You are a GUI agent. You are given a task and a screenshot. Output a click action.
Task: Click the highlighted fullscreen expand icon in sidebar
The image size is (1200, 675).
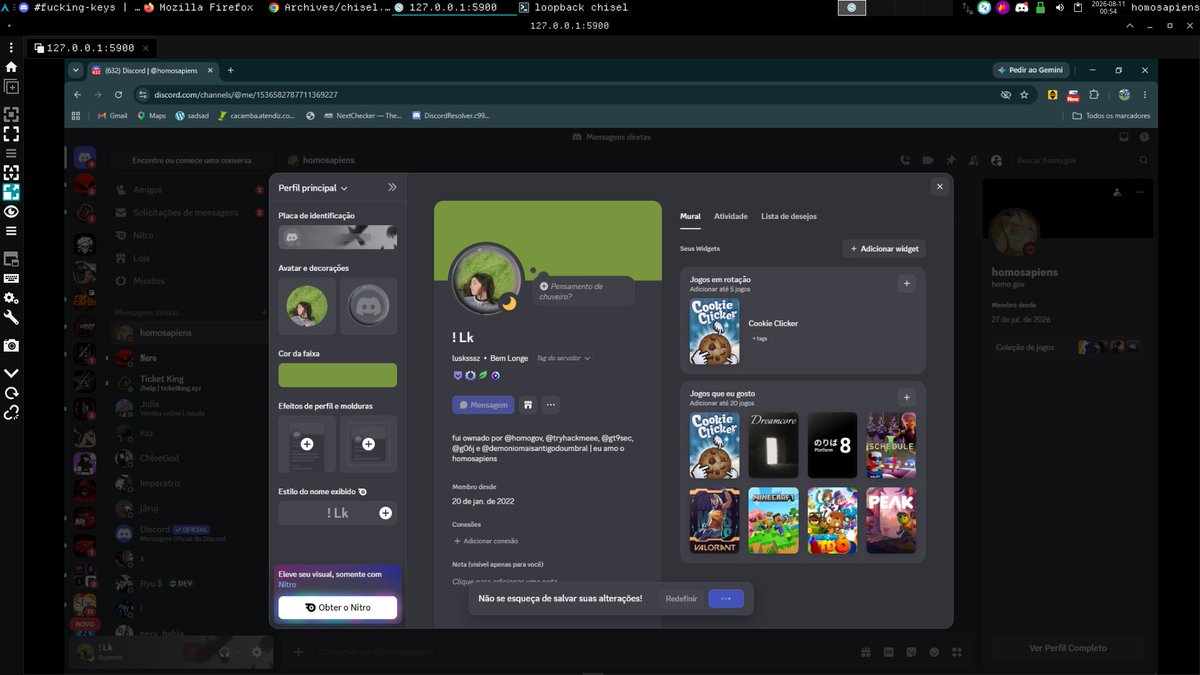tap(11, 192)
